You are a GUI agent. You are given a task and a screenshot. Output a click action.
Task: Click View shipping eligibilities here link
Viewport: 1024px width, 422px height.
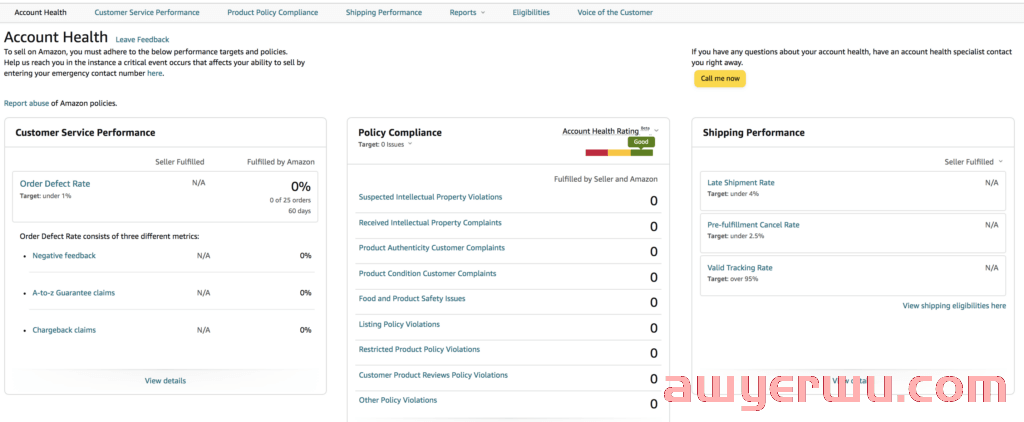click(x=954, y=306)
